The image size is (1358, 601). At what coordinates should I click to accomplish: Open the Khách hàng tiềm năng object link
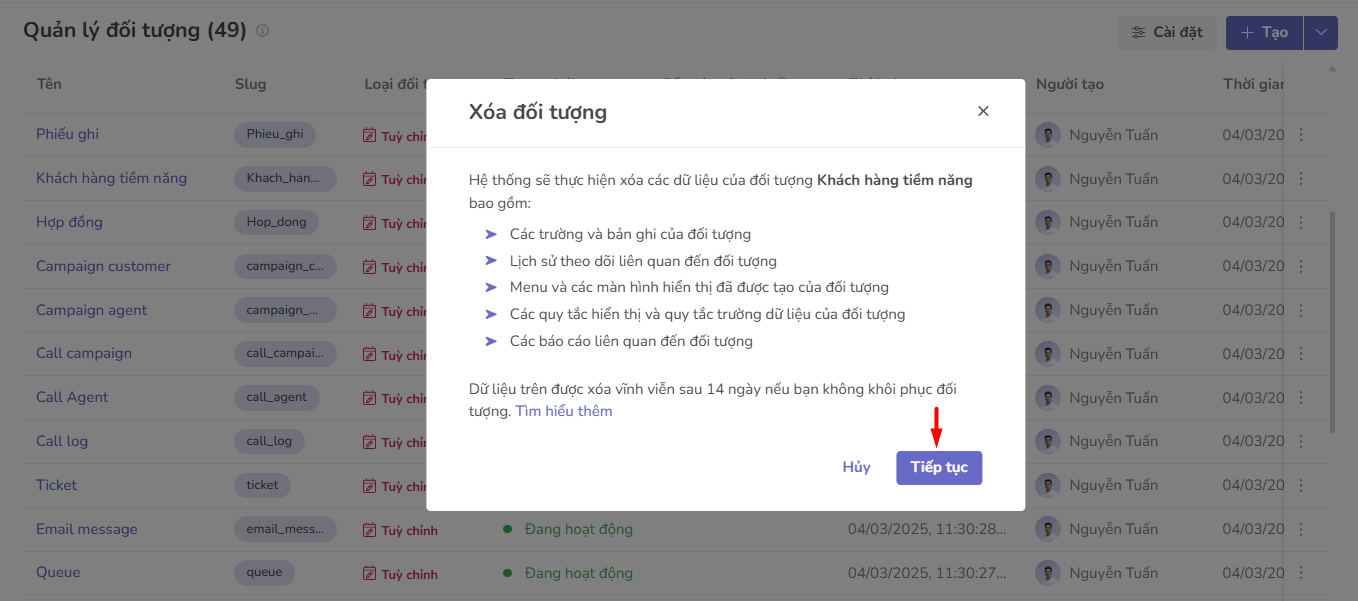click(x=111, y=178)
